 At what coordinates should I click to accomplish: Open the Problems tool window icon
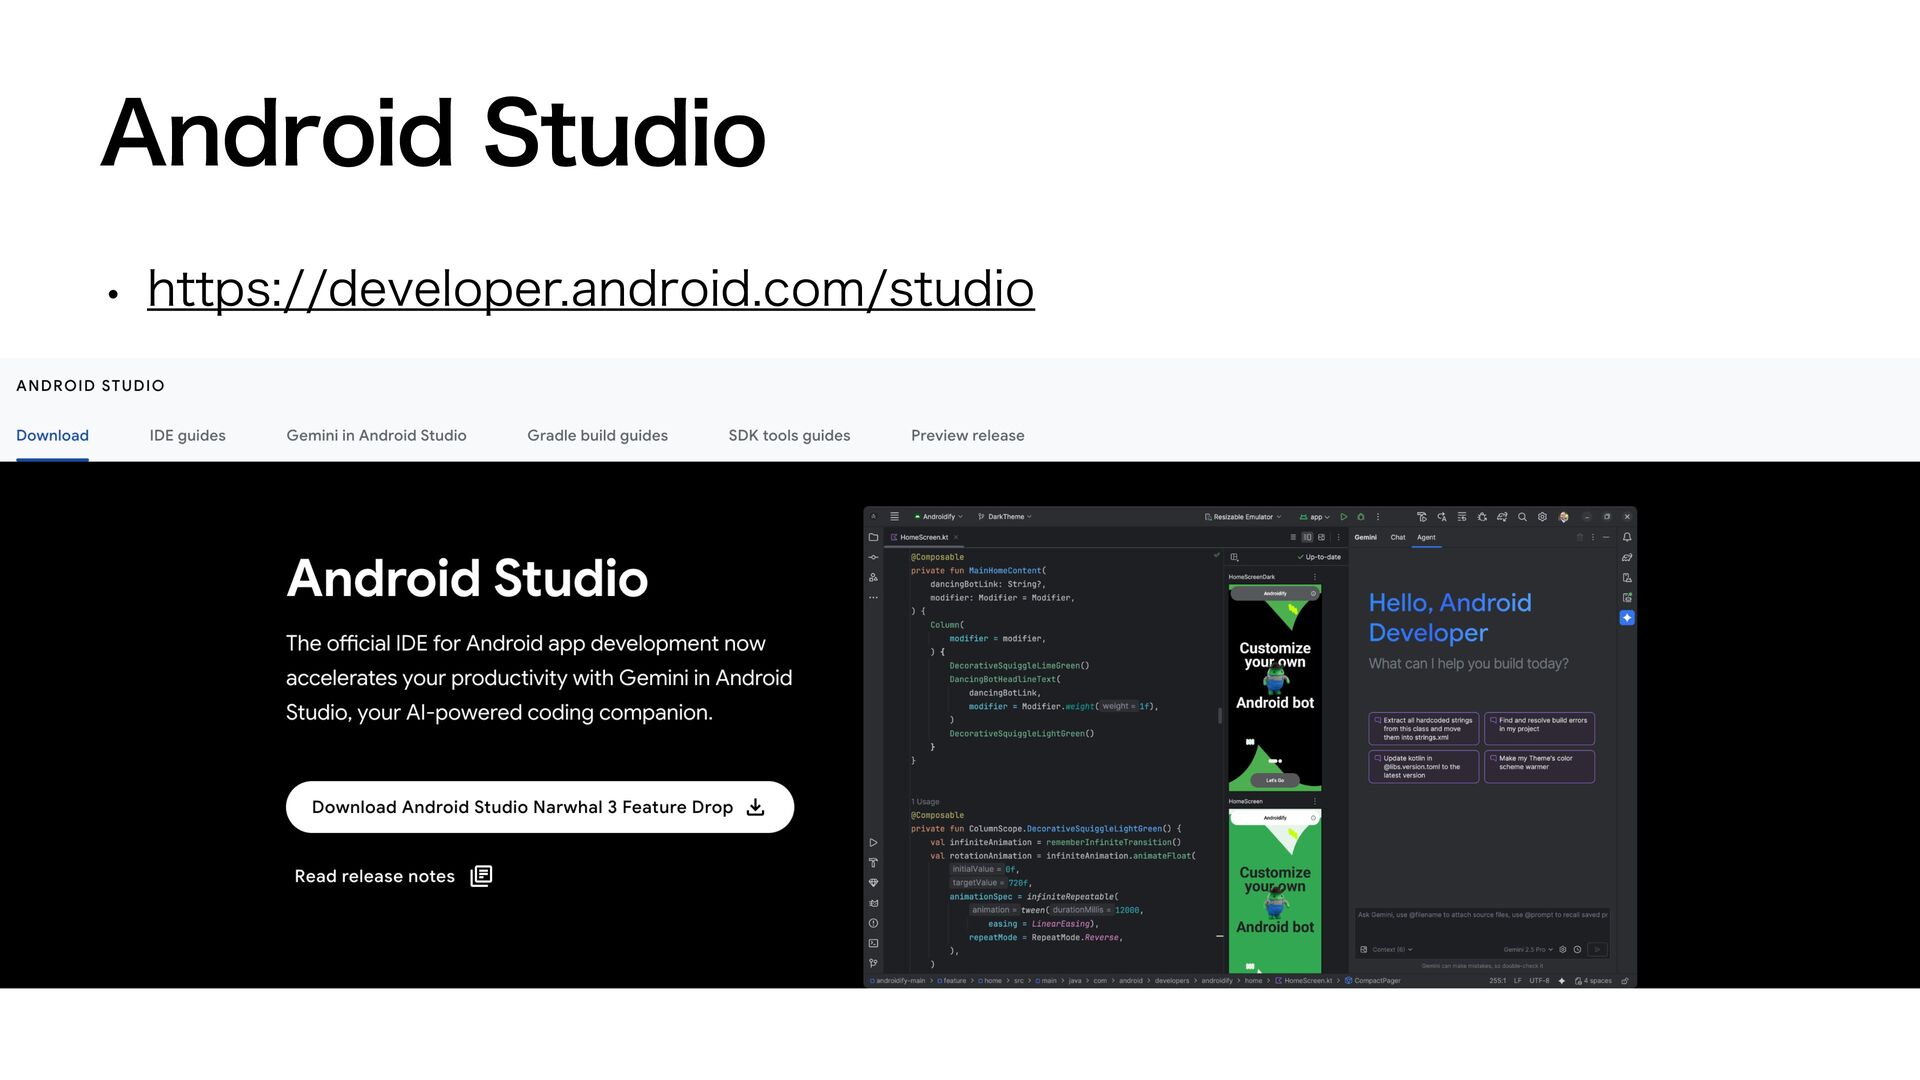(873, 923)
